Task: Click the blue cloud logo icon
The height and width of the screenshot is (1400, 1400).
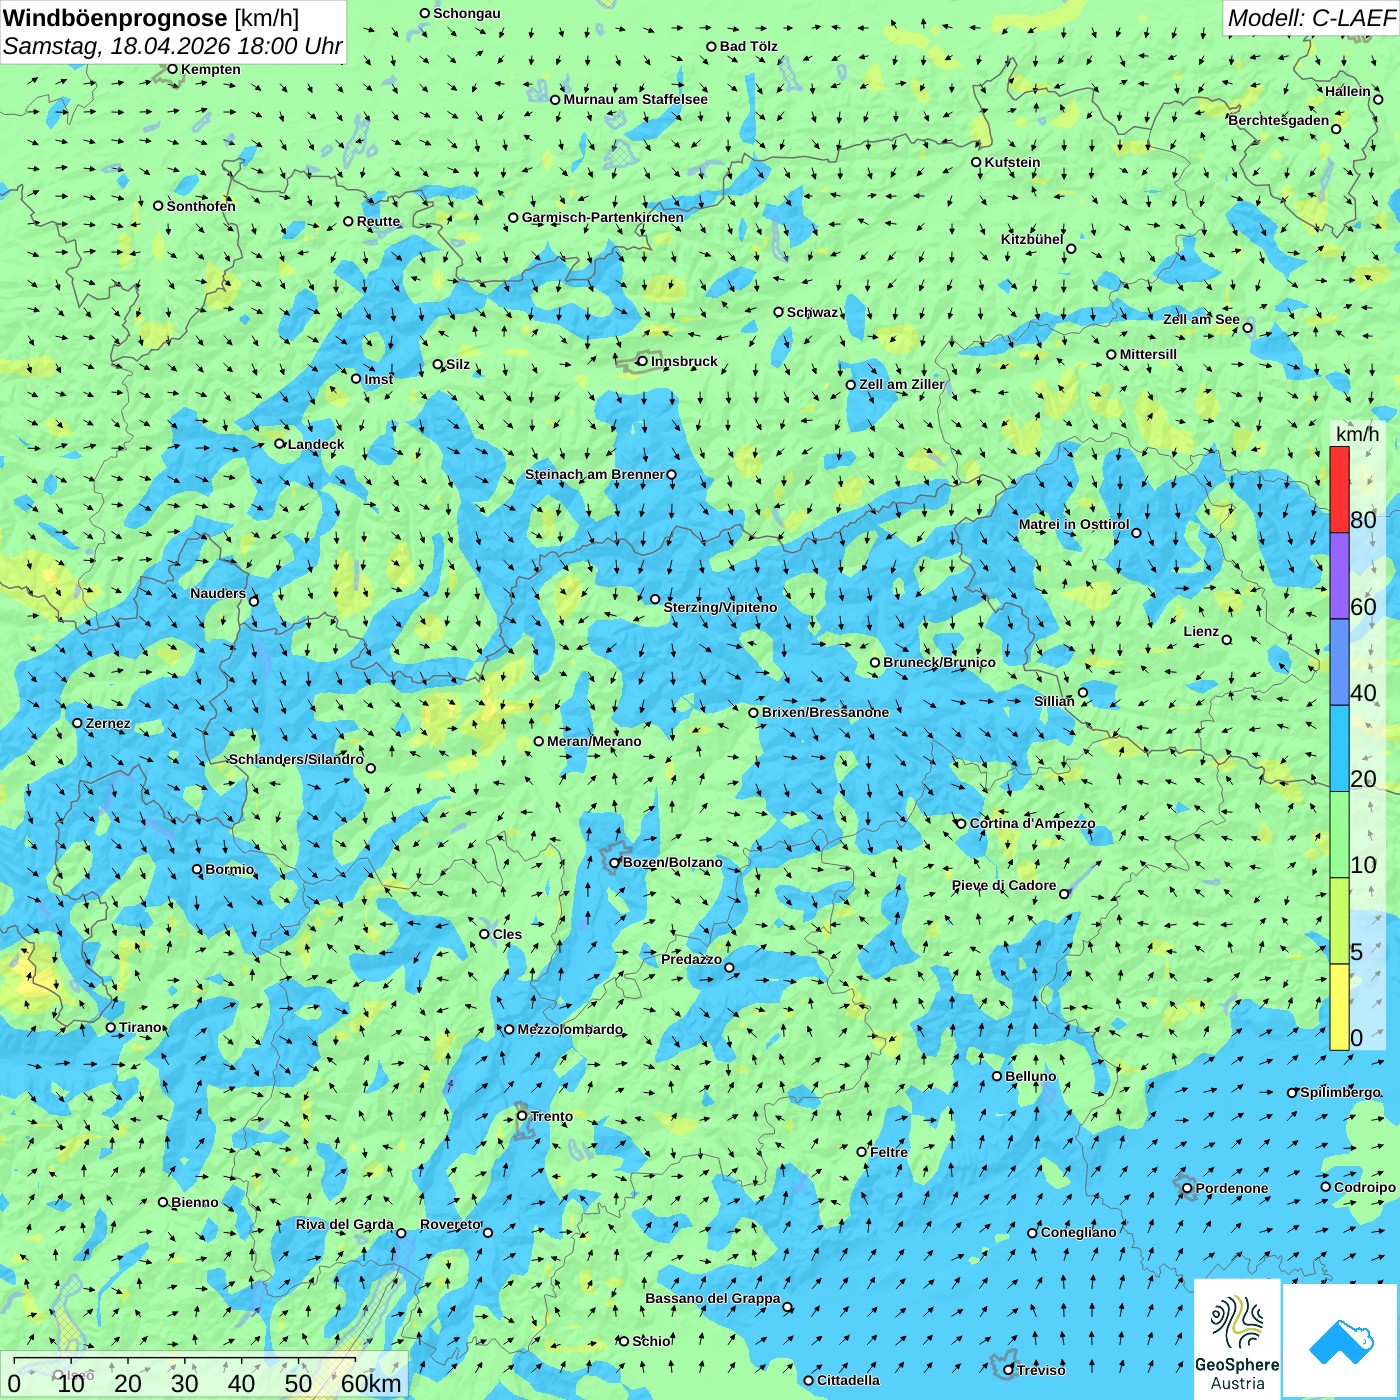Action: (x=1341, y=1341)
